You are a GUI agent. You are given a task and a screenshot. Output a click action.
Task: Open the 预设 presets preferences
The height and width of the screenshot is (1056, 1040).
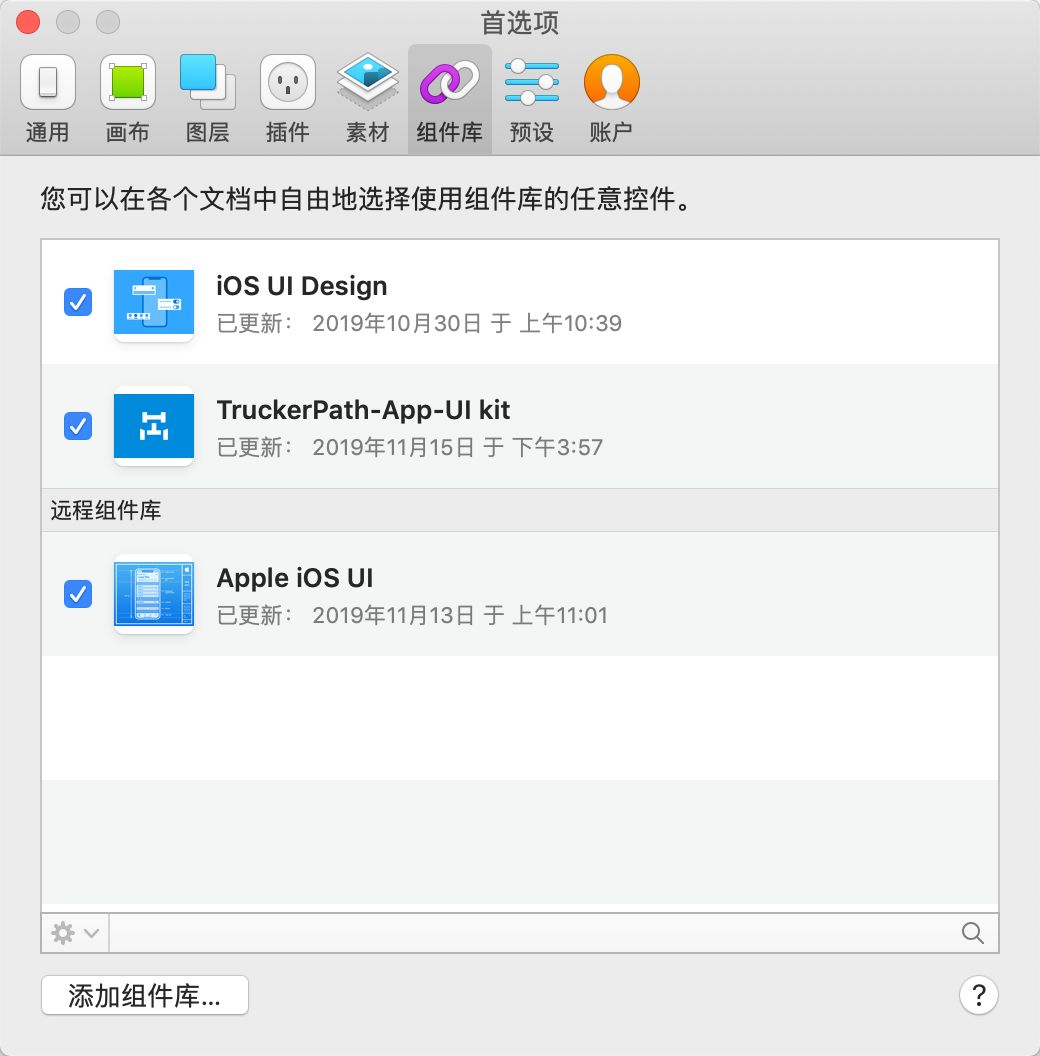[531, 99]
